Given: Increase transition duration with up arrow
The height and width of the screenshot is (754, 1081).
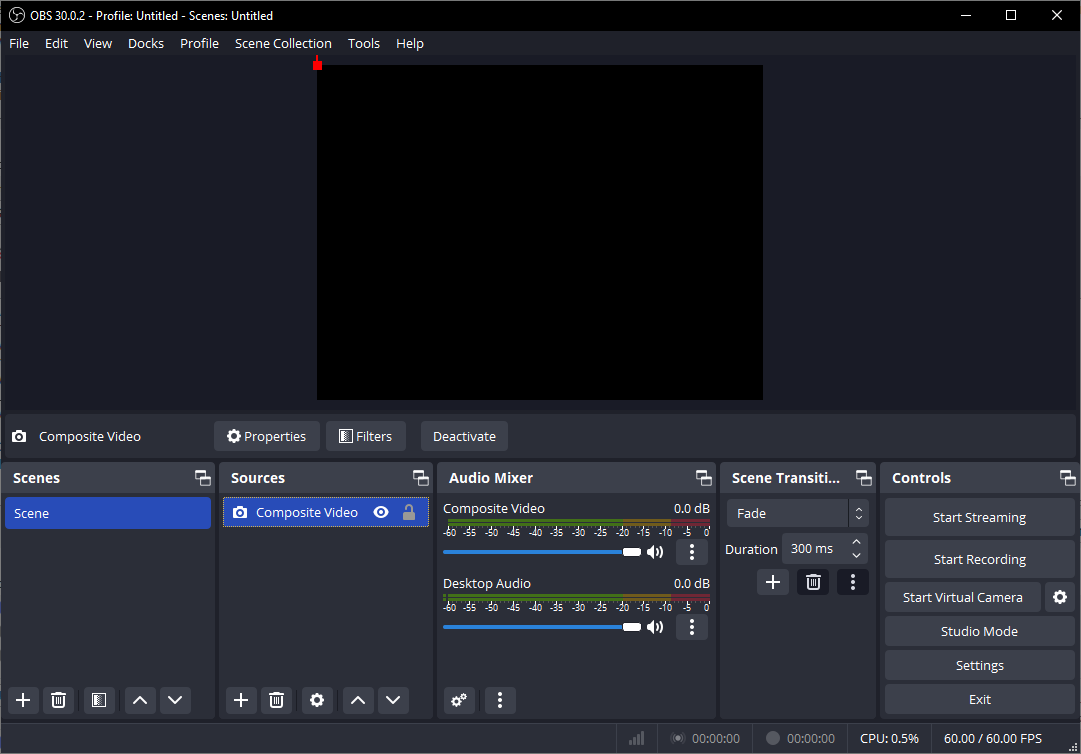Looking at the screenshot, I should tap(856, 543).
